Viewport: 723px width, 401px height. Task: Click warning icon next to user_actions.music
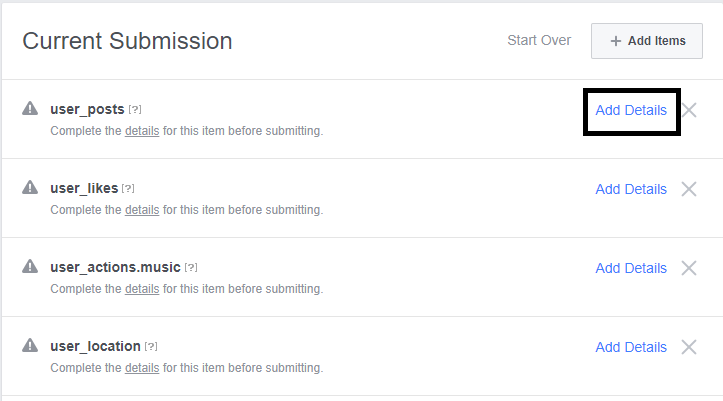tap(30, 266)
